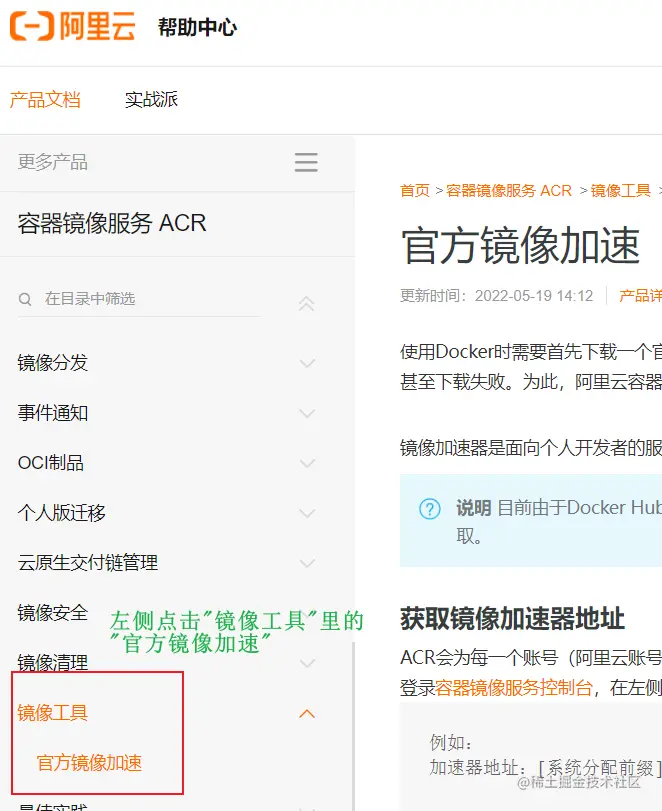662x811 pixels.
Task: Open 镜像工具 breadcrumb link
Action: click(x=621, y=190)
